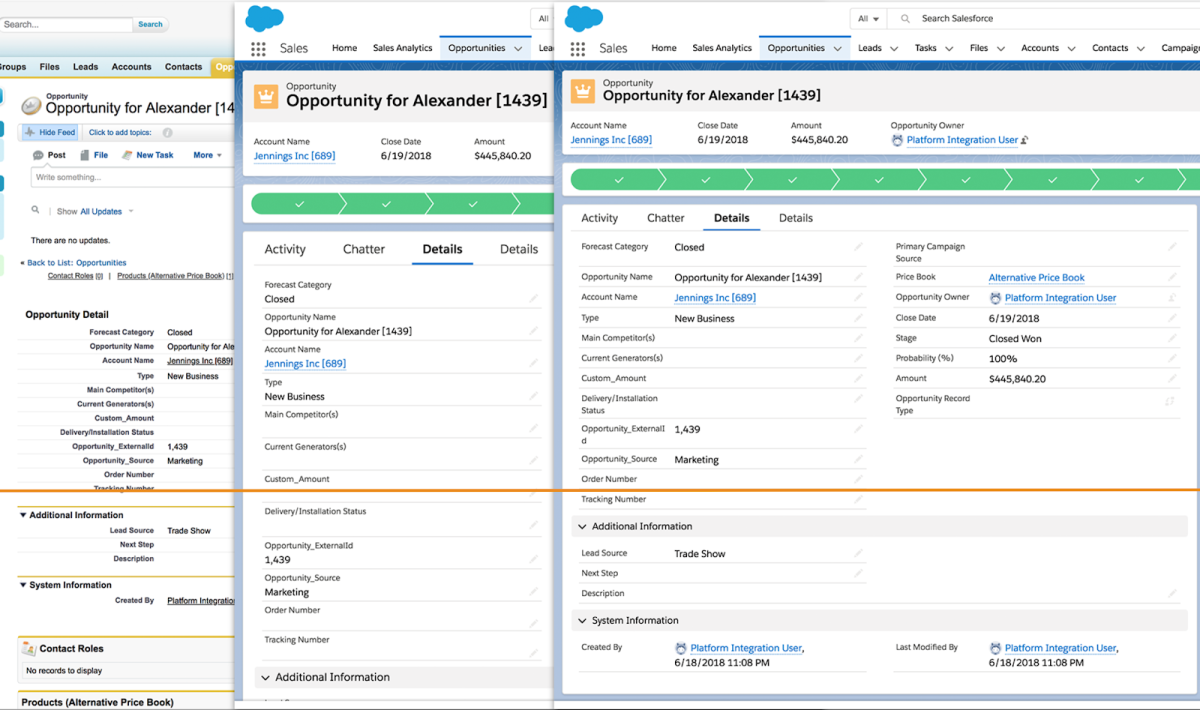Edit the Forecast Category pencil icon in right panel
The width and height of the screenshot is (1200, 710).
(858, 247)
